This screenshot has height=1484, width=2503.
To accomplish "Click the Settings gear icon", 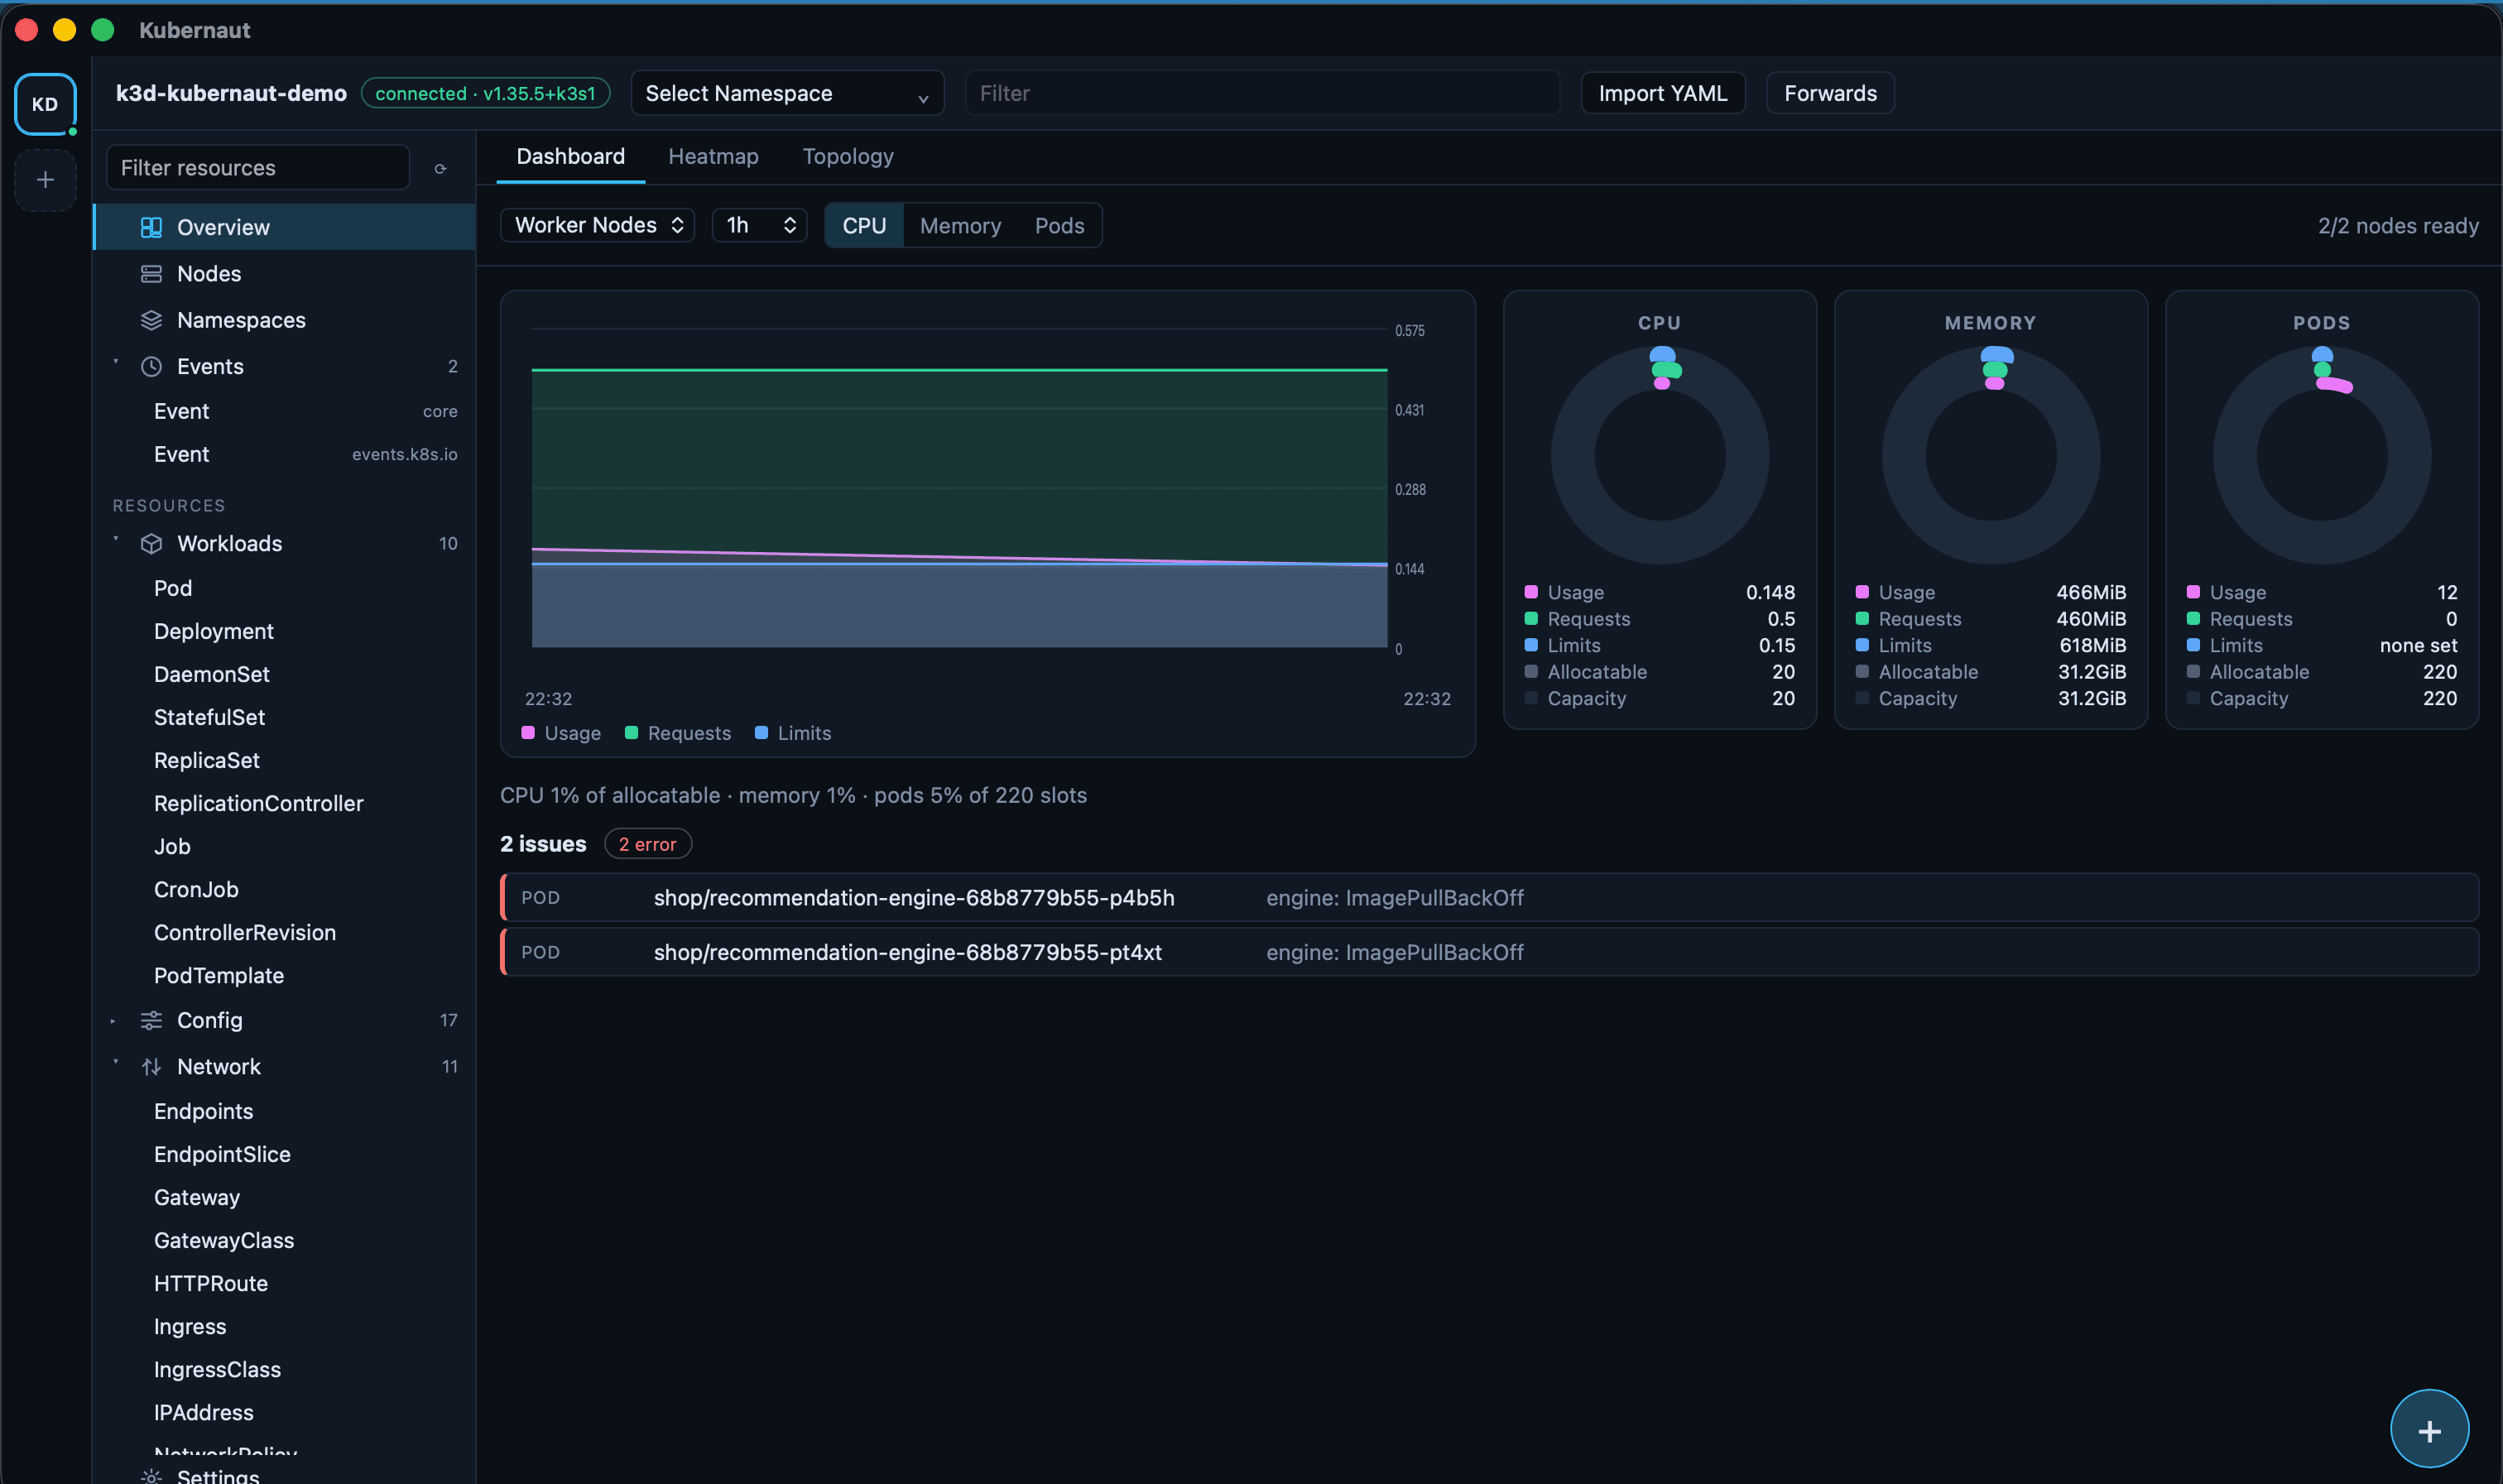I will [151, 1476].
